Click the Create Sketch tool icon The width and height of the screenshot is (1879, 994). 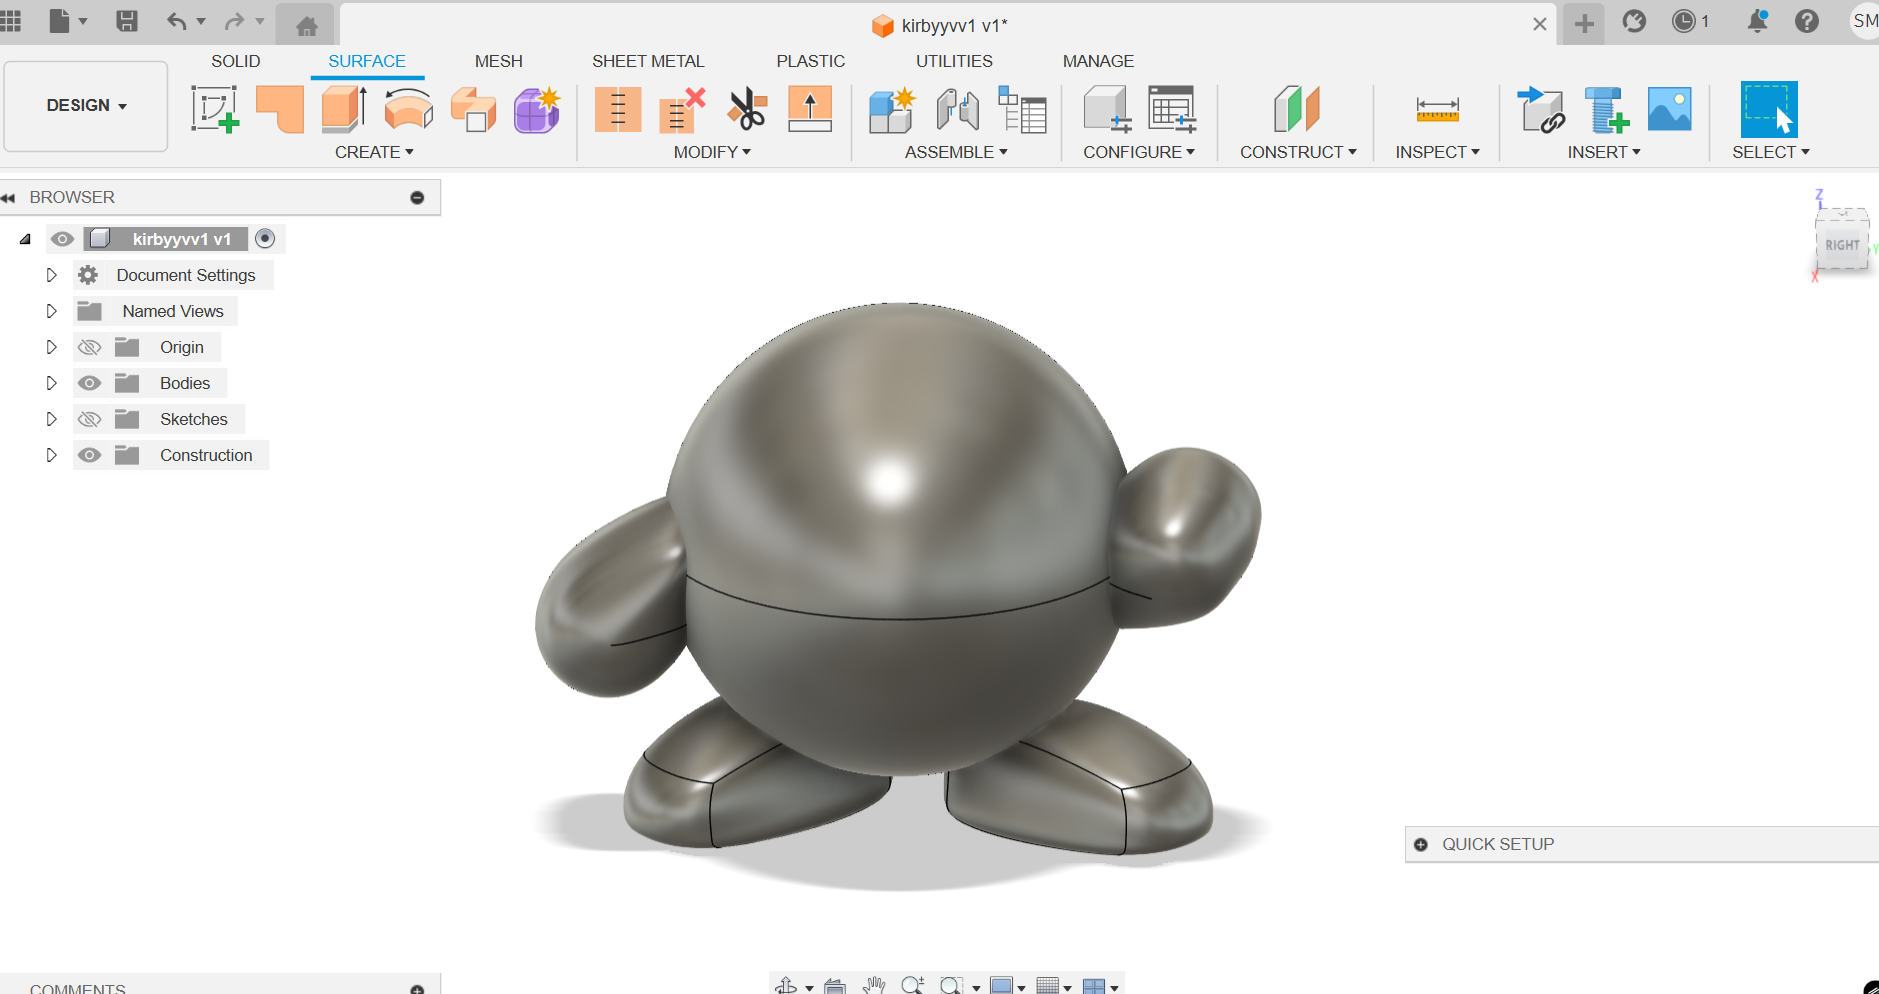(215, 109)
